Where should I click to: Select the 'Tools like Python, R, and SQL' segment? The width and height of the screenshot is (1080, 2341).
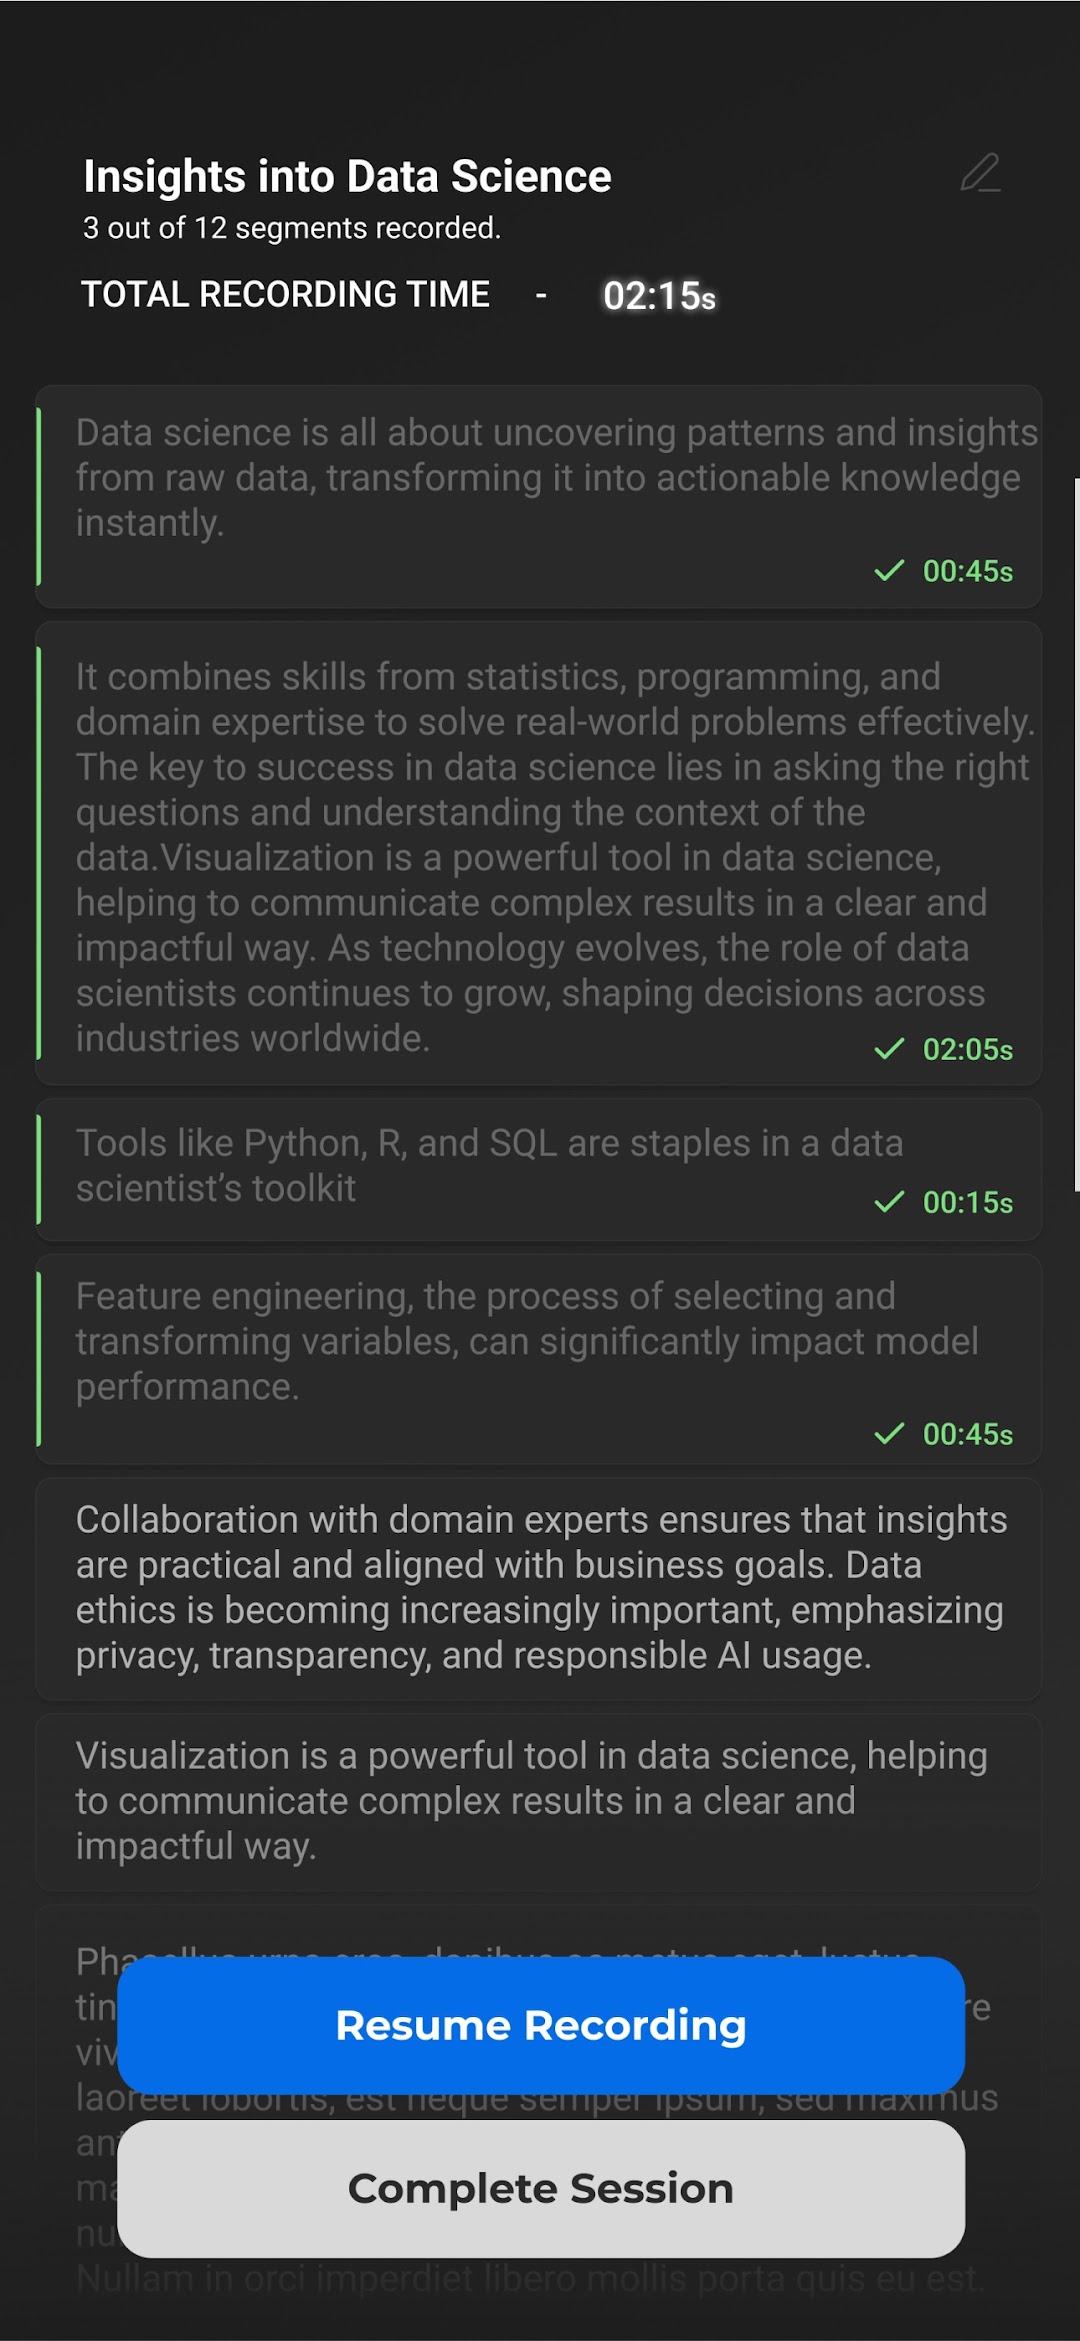coord(539,1169)
